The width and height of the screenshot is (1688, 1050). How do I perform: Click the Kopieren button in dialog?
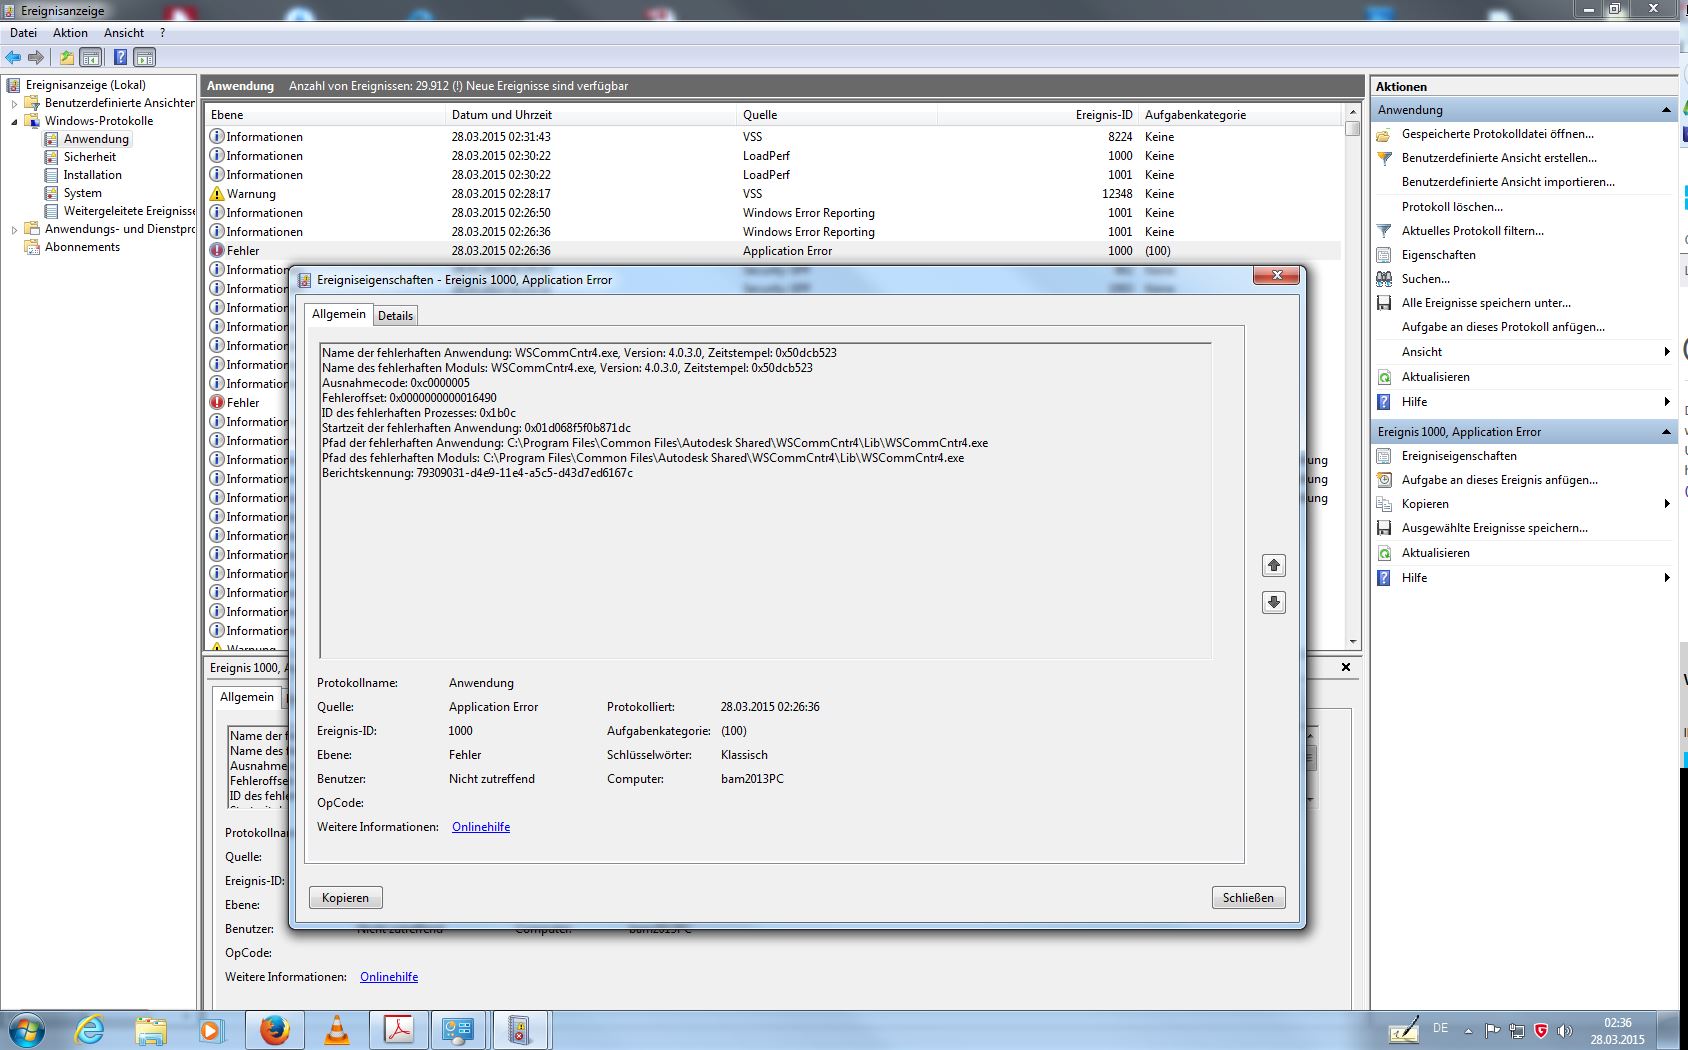click(345, 898)
